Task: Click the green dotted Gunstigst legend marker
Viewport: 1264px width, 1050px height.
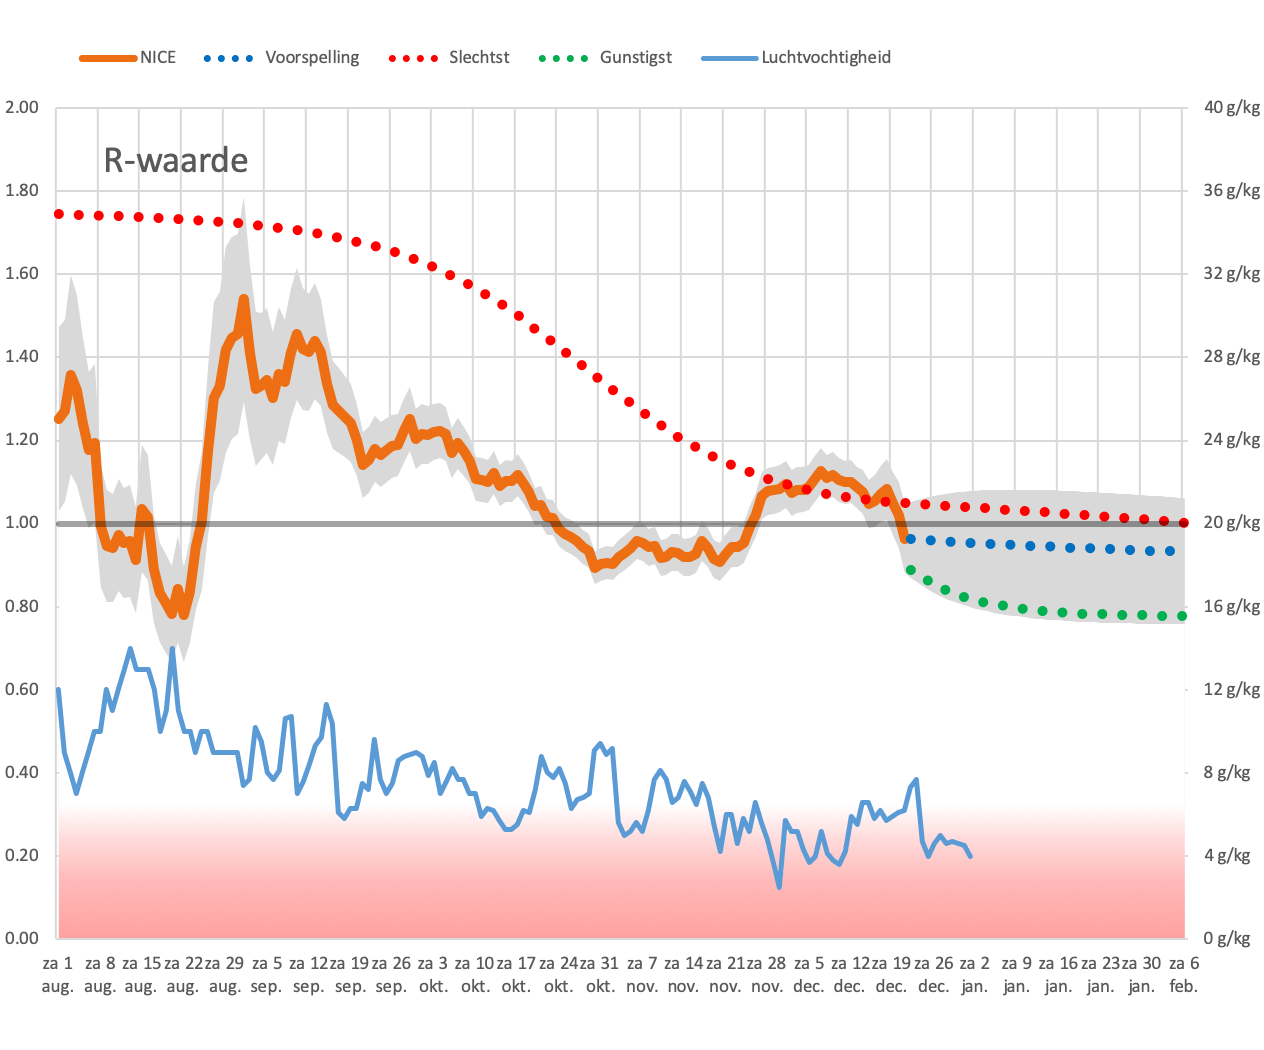Action: tap(564, 58)
